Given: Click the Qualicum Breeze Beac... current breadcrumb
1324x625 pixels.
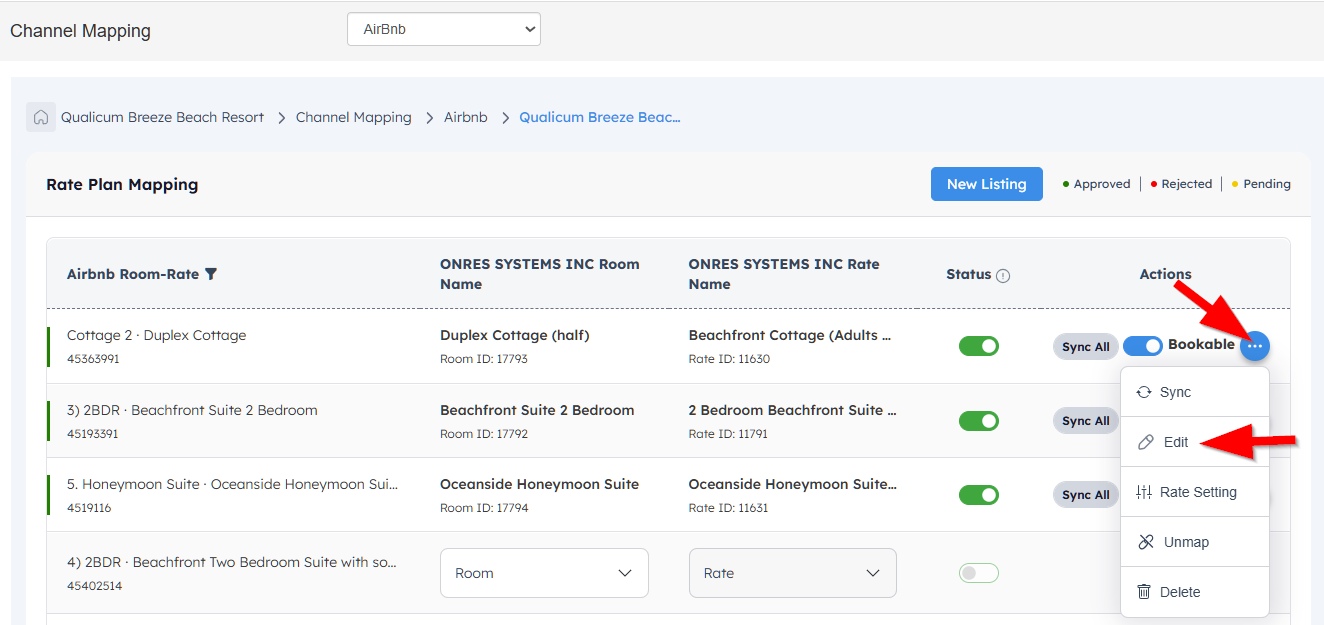Looking at the screenshot, I should (600, 117).
